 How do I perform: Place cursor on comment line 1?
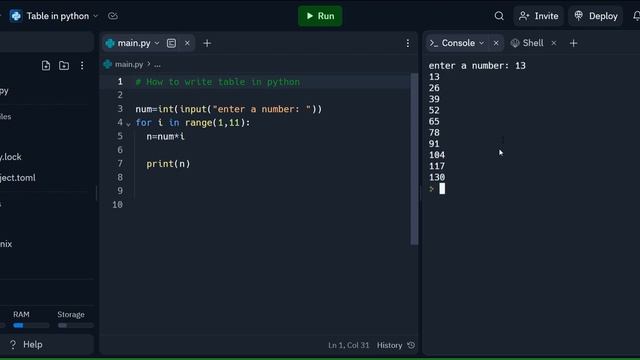218,82
